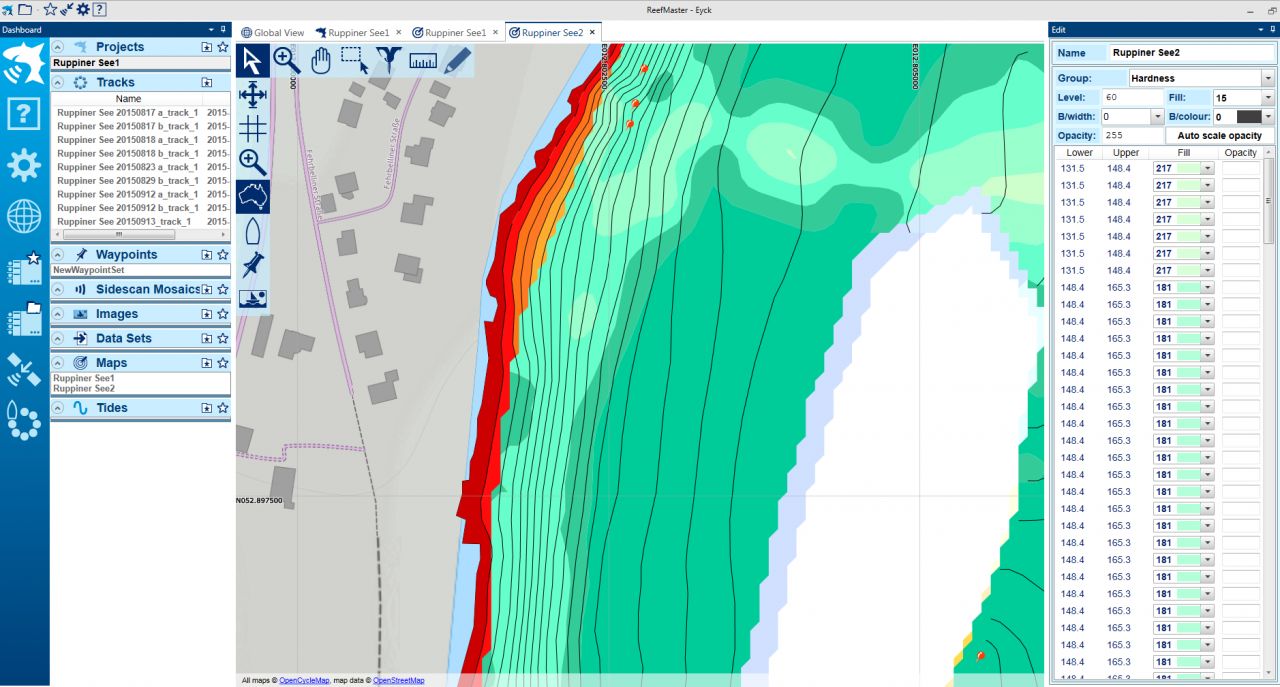The image size is (1280, 687).
Task: Open the Group Hardness dropdown
Action: pyautogui.click(x=1267, y=78)
